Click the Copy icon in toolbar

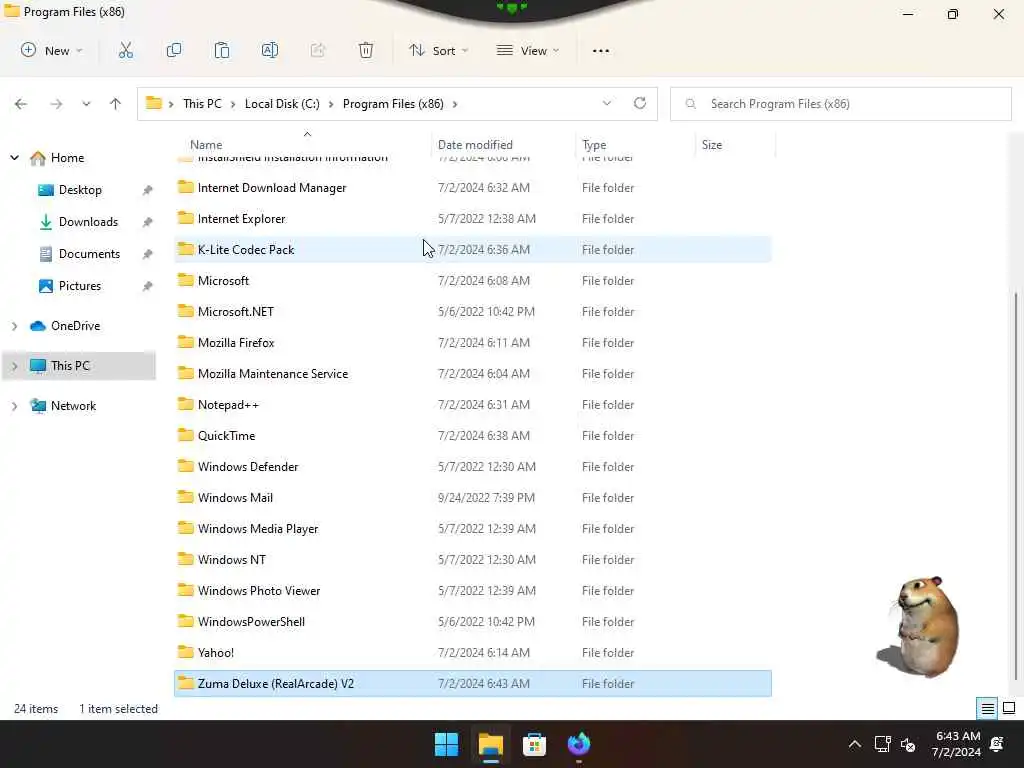pyautogui.click(x=174, y=50)
